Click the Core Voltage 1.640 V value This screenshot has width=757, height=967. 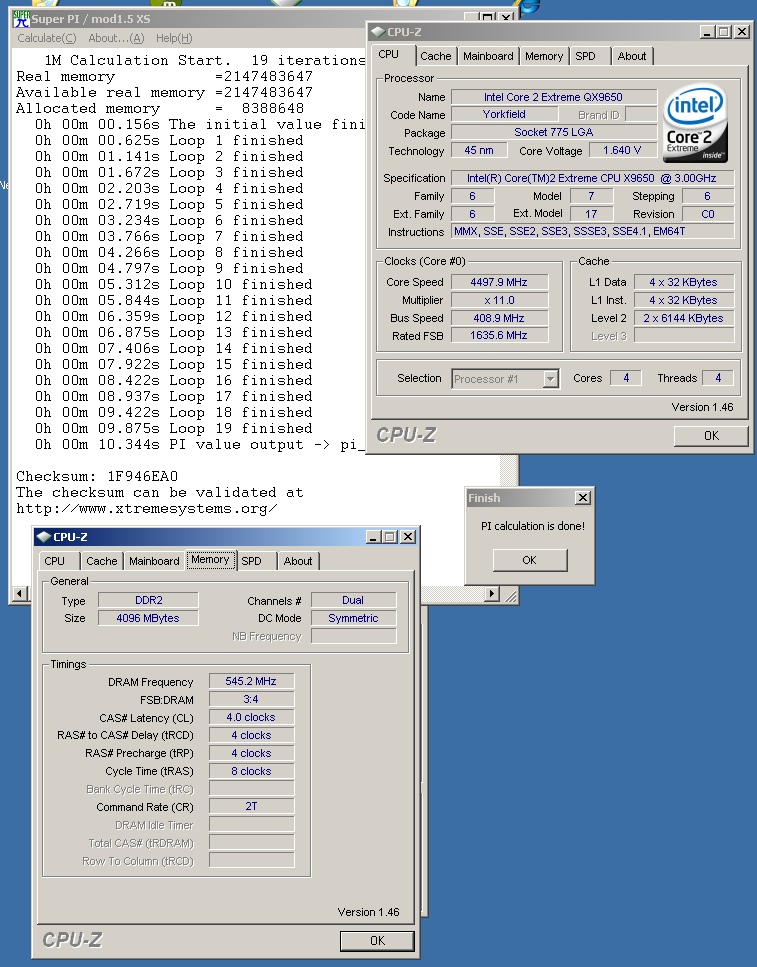[x=622, y=150]
